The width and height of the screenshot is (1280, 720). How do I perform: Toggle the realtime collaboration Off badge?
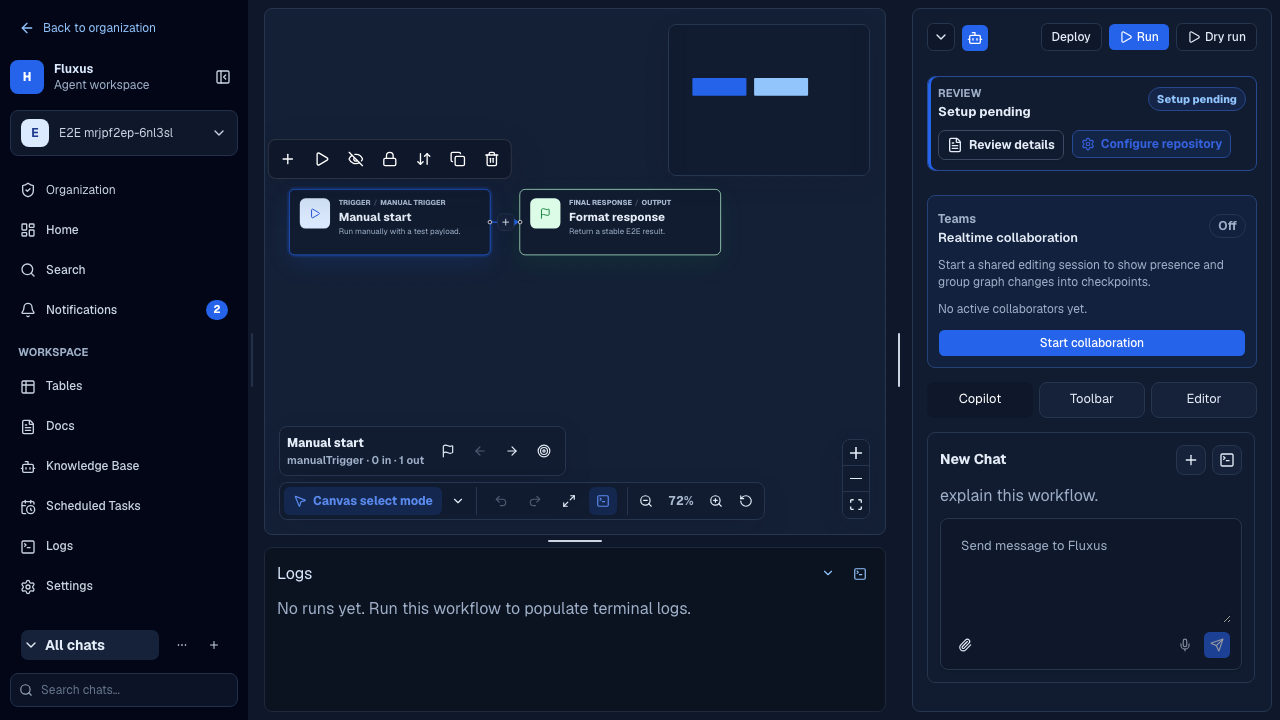coord(1227,226)
